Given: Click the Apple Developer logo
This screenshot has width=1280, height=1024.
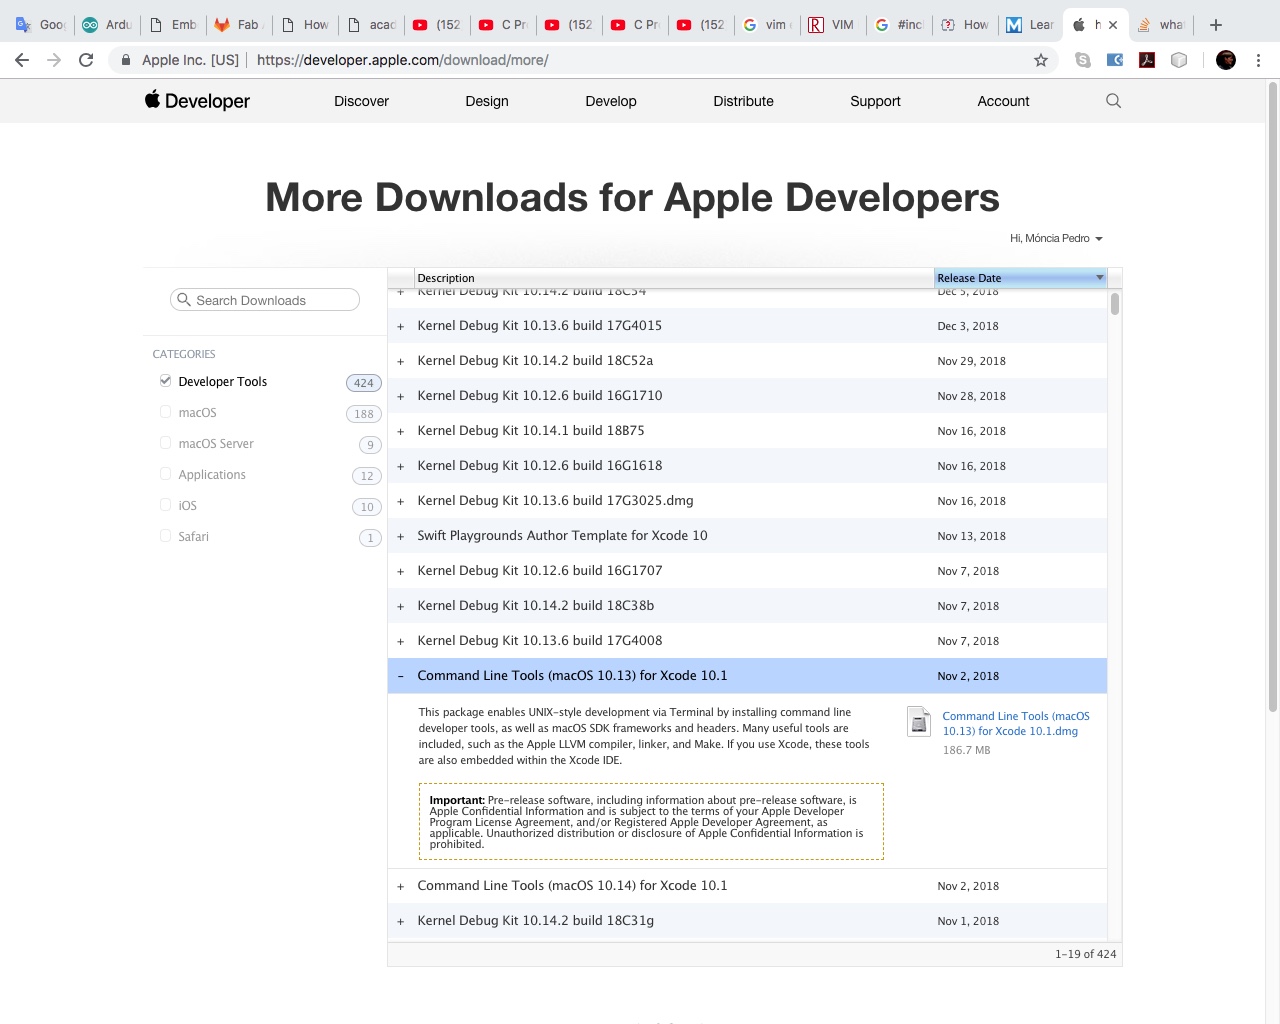Looking at the screenshot, I should click(197, 100).
